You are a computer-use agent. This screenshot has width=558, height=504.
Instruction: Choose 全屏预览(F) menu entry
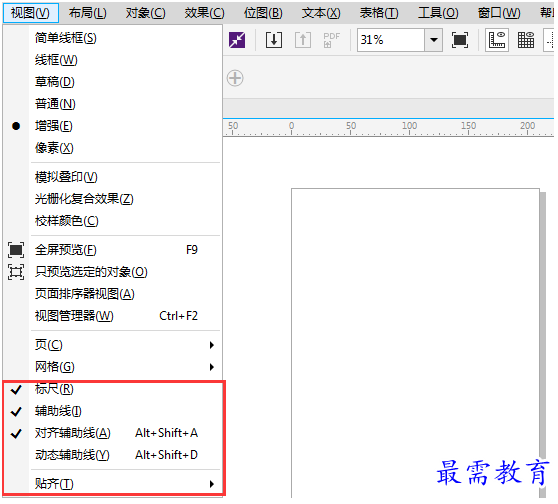tap(112, 250)
